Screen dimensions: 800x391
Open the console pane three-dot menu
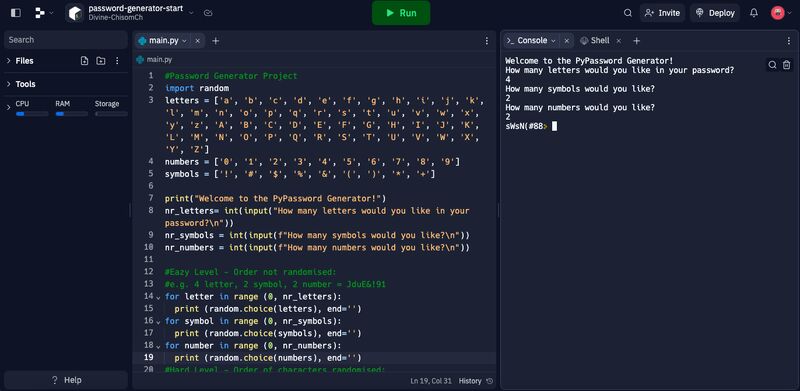tap(789, 41)
